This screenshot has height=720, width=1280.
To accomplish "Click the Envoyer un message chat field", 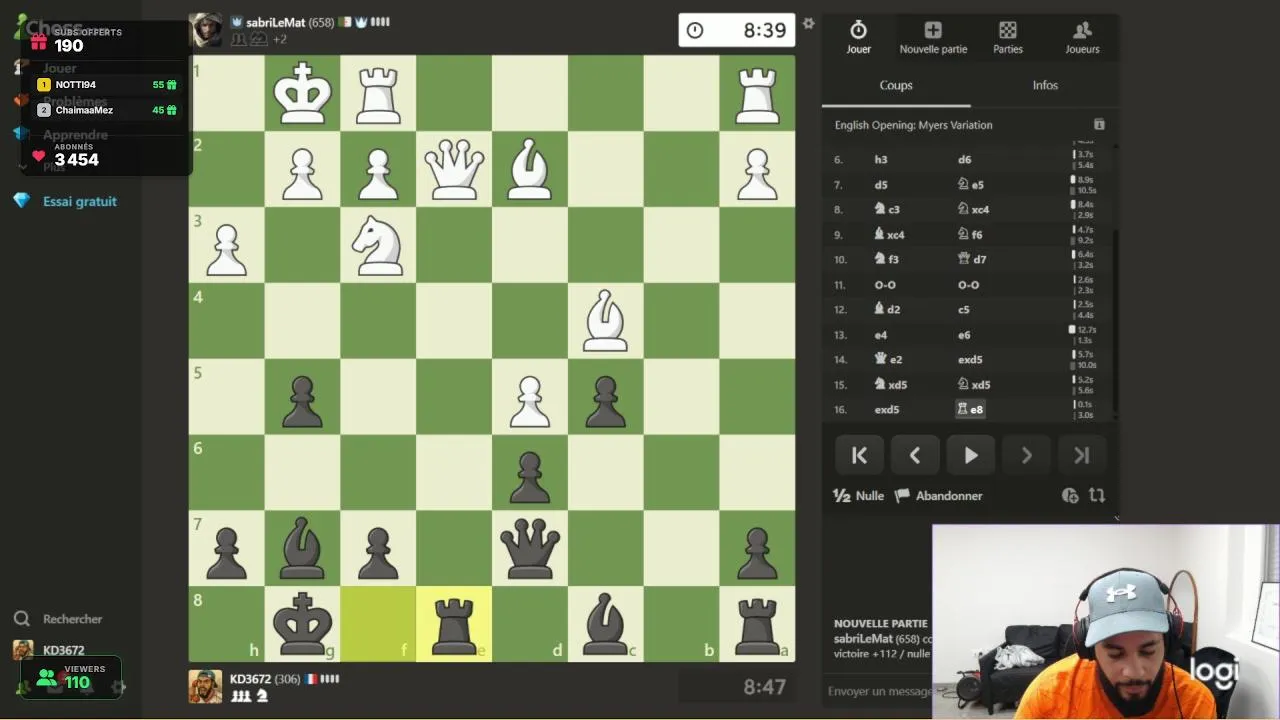I will 880,691.
